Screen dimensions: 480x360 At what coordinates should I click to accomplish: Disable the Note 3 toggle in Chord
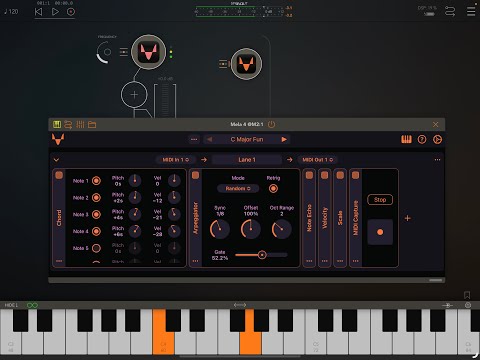[x=96, y=214]
